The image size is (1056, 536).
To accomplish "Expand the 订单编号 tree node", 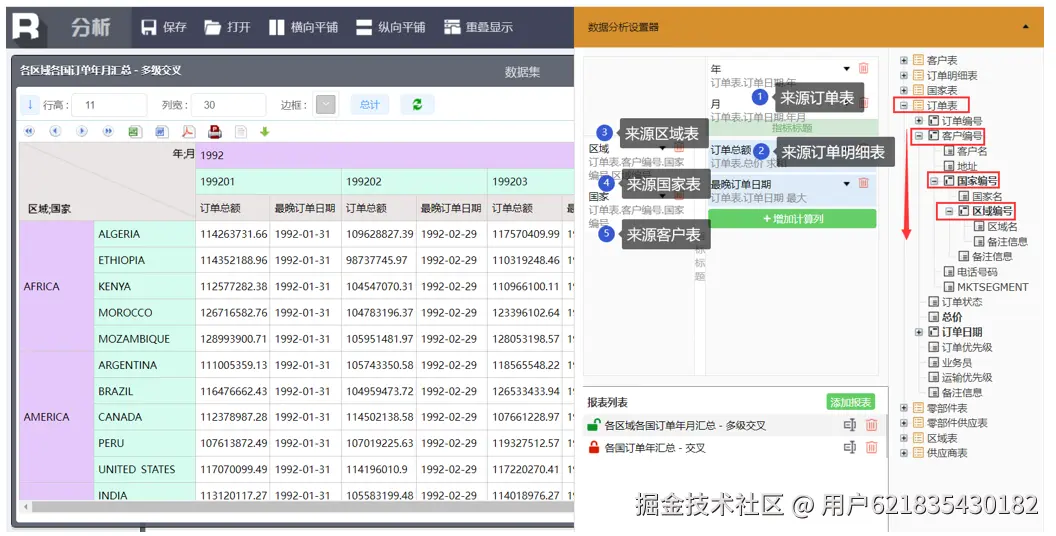I will [919, 121].
